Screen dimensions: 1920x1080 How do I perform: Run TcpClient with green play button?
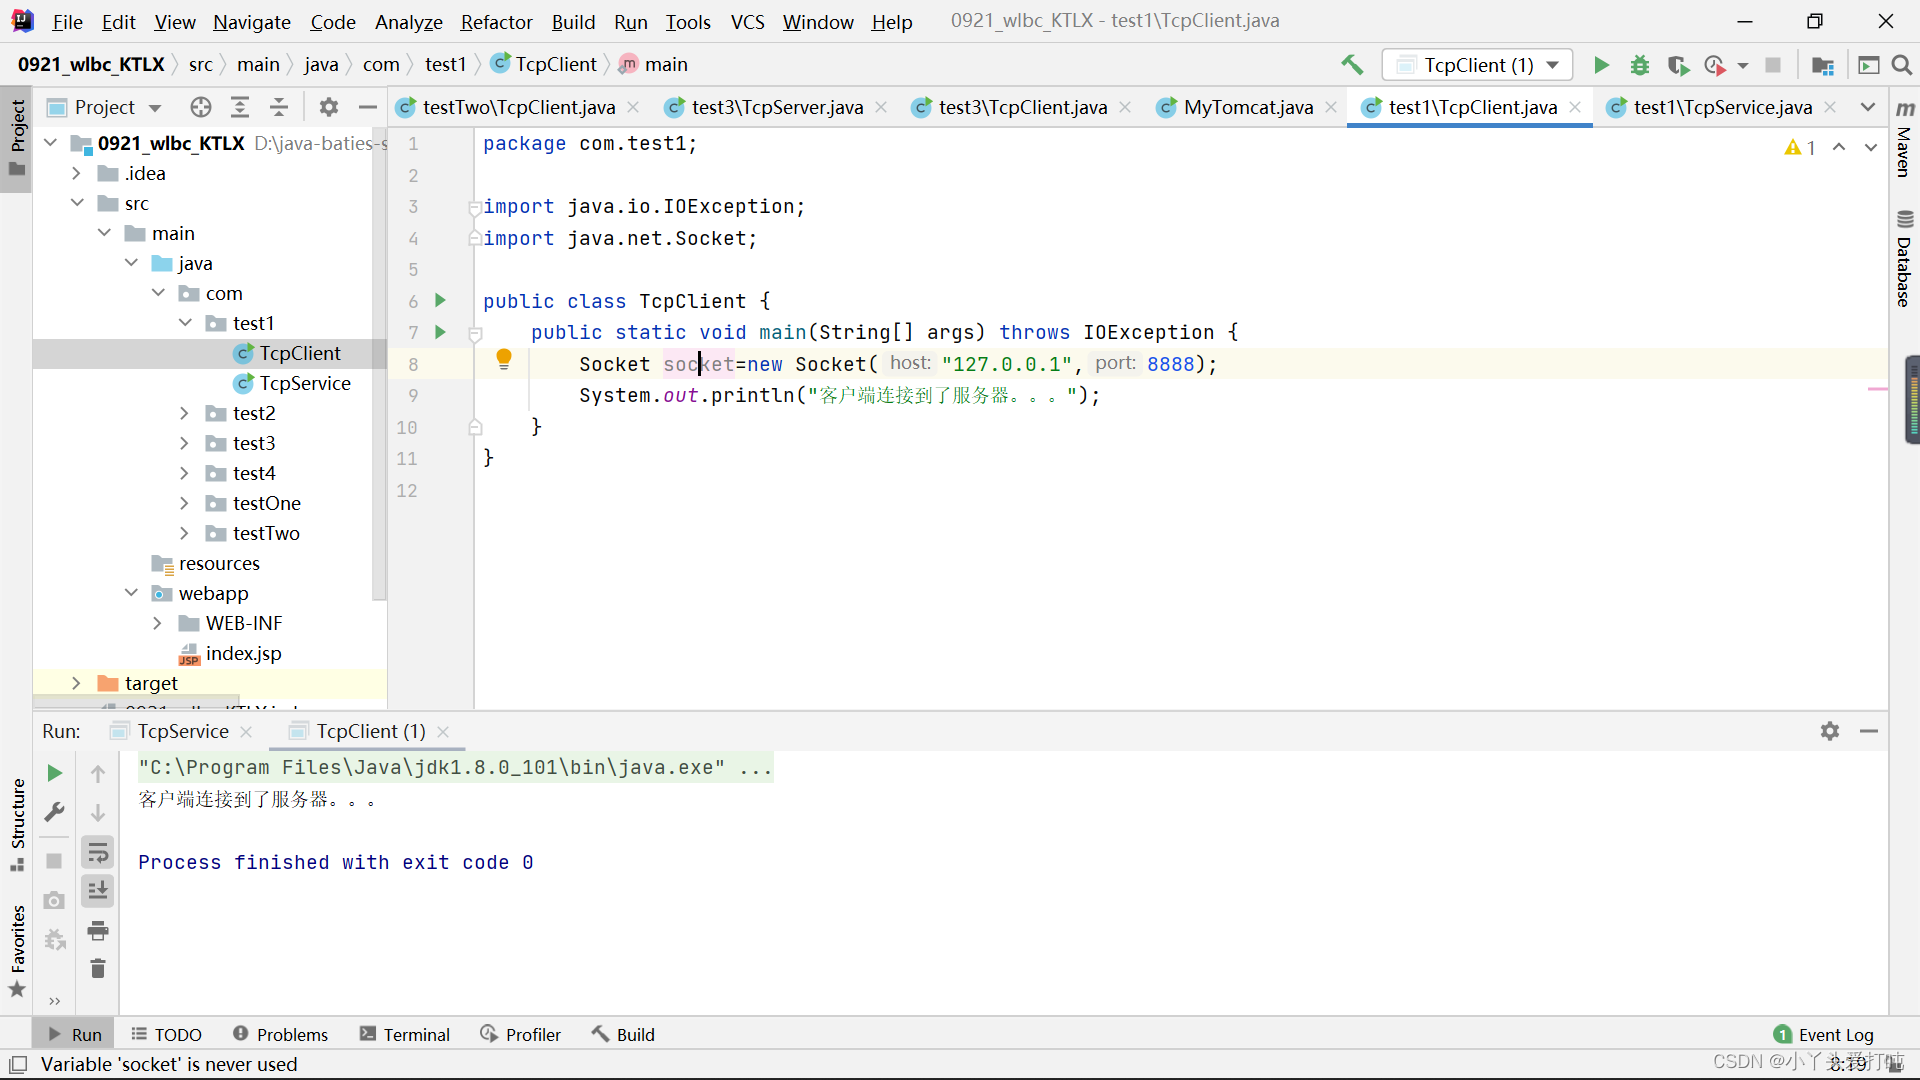[1601, 65]
